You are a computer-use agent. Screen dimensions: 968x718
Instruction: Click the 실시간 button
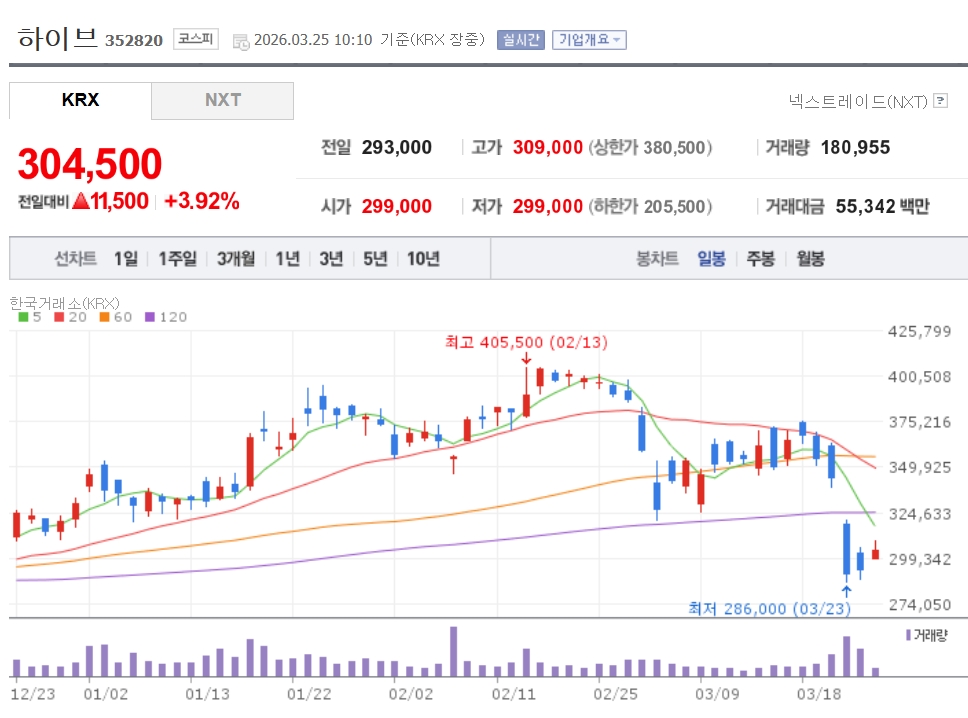pyautogui.click(x=520, y=40)
